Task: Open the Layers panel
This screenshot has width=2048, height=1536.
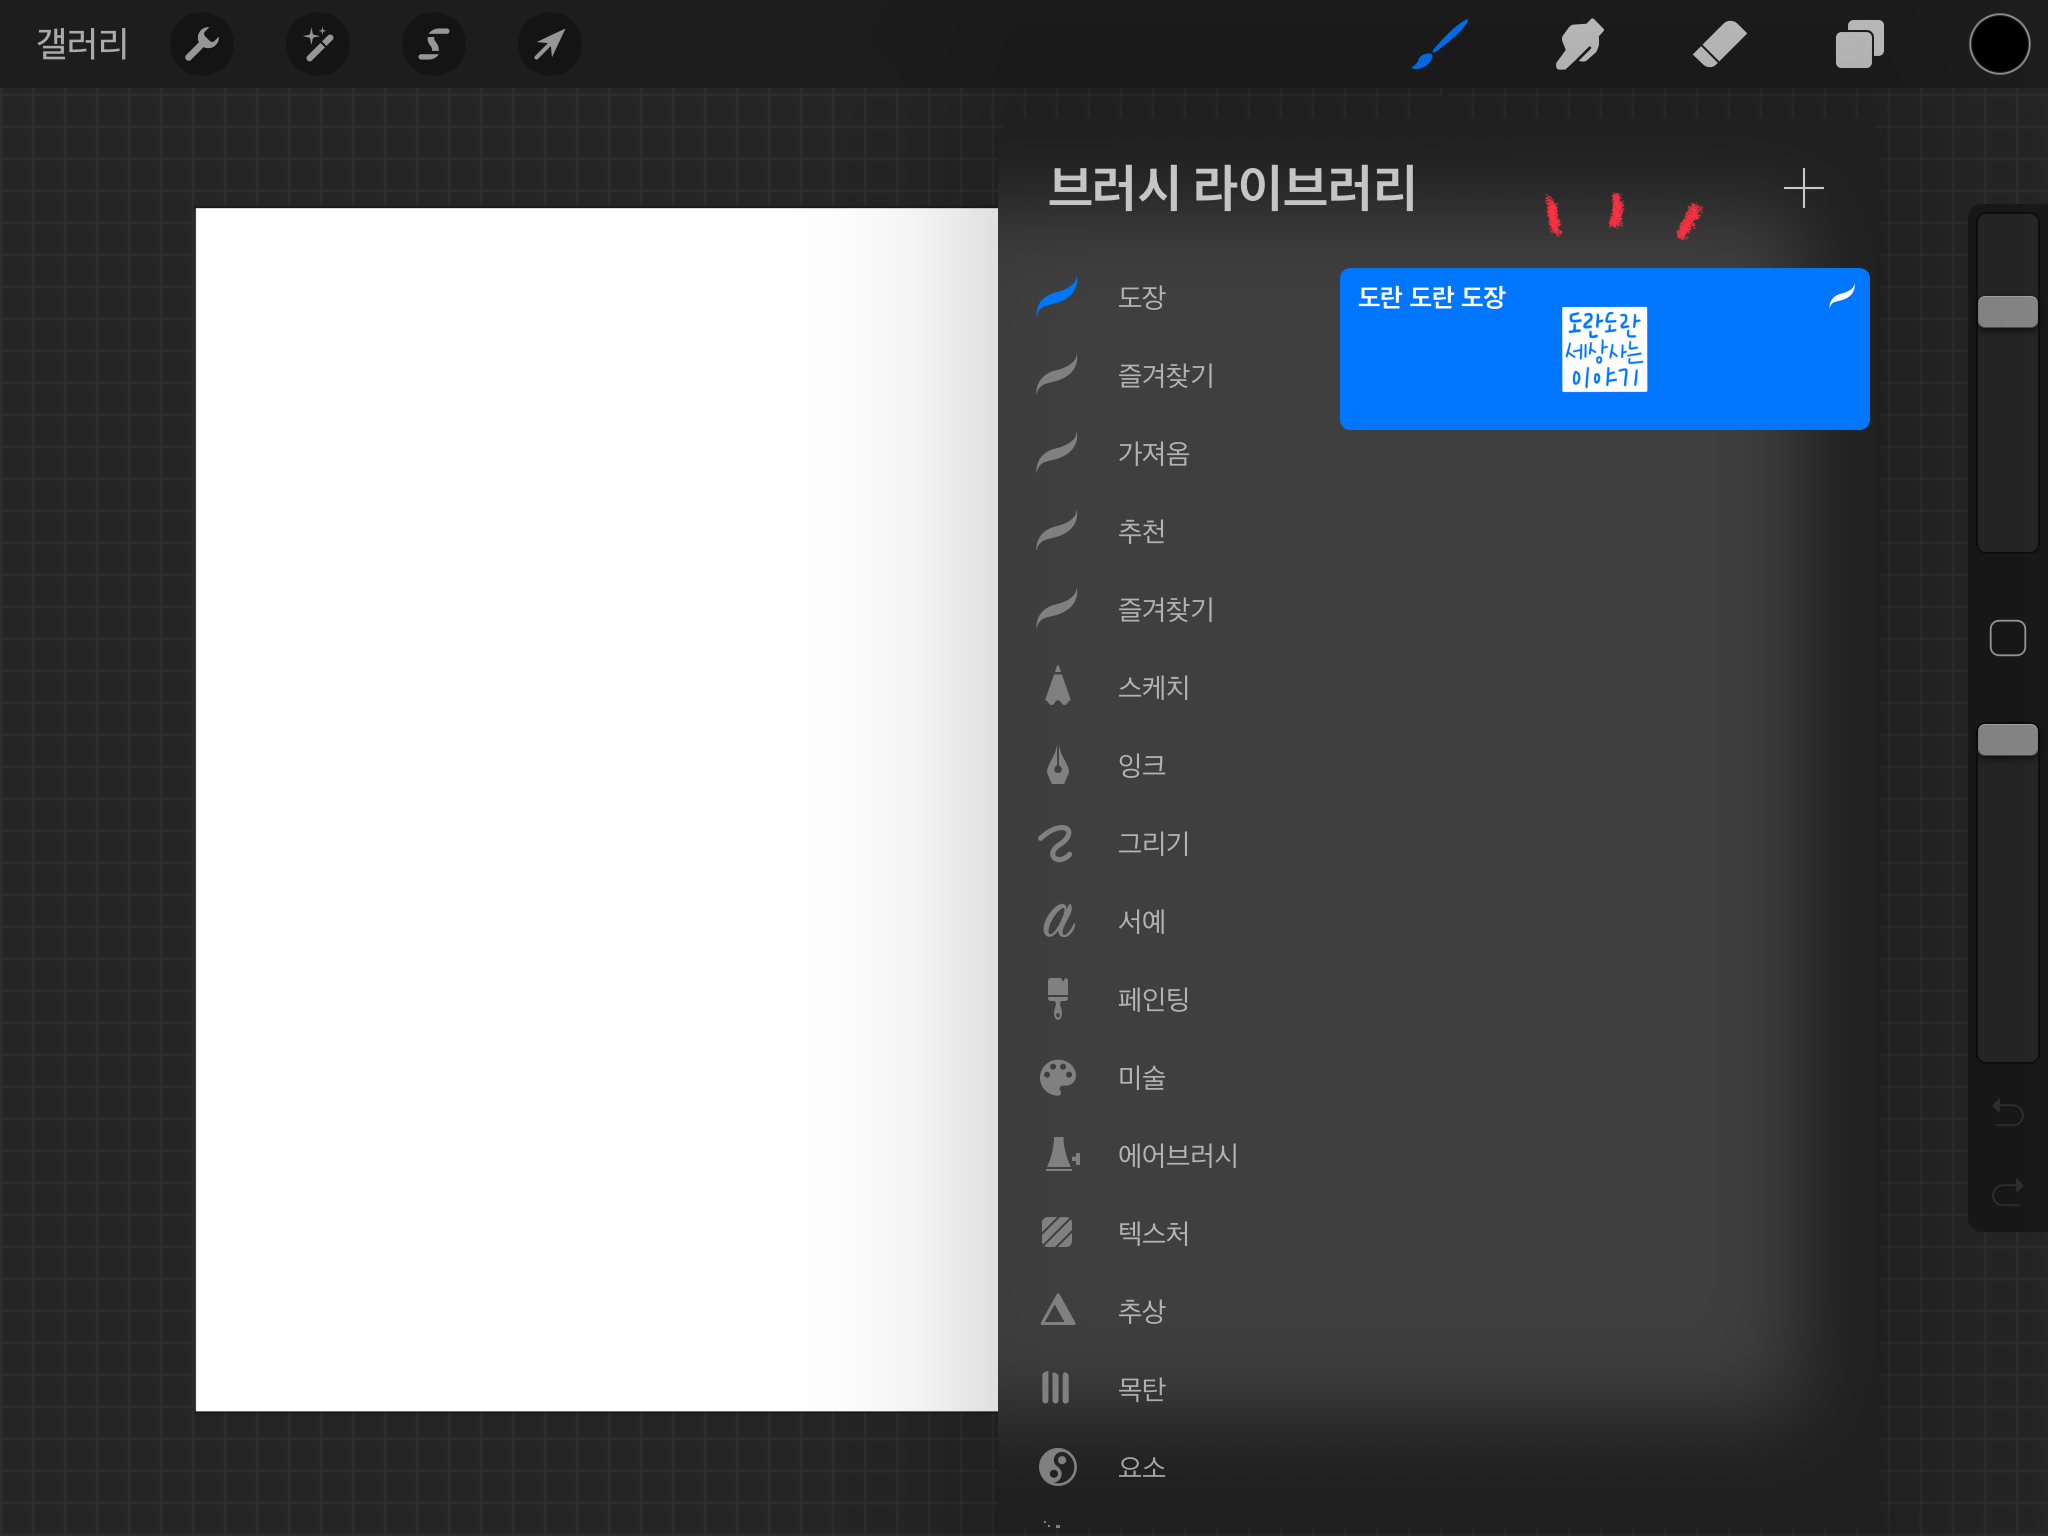Action: point(1859,44)
